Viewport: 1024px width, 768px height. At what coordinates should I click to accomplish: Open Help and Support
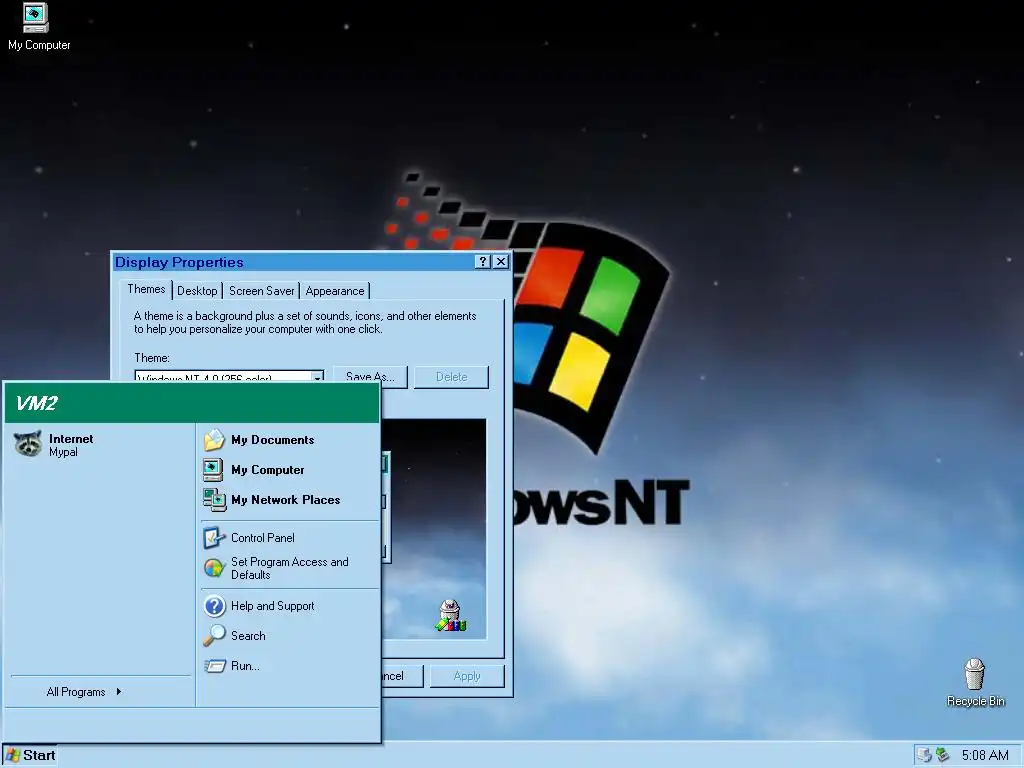259,606
